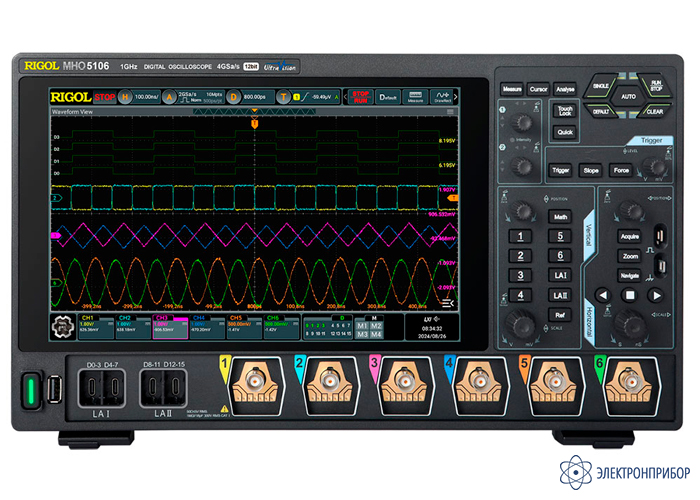The width and height of the screenshot is (700, 500).
Task: Toggle hardware channel 5 key
Action: point(560,236)
